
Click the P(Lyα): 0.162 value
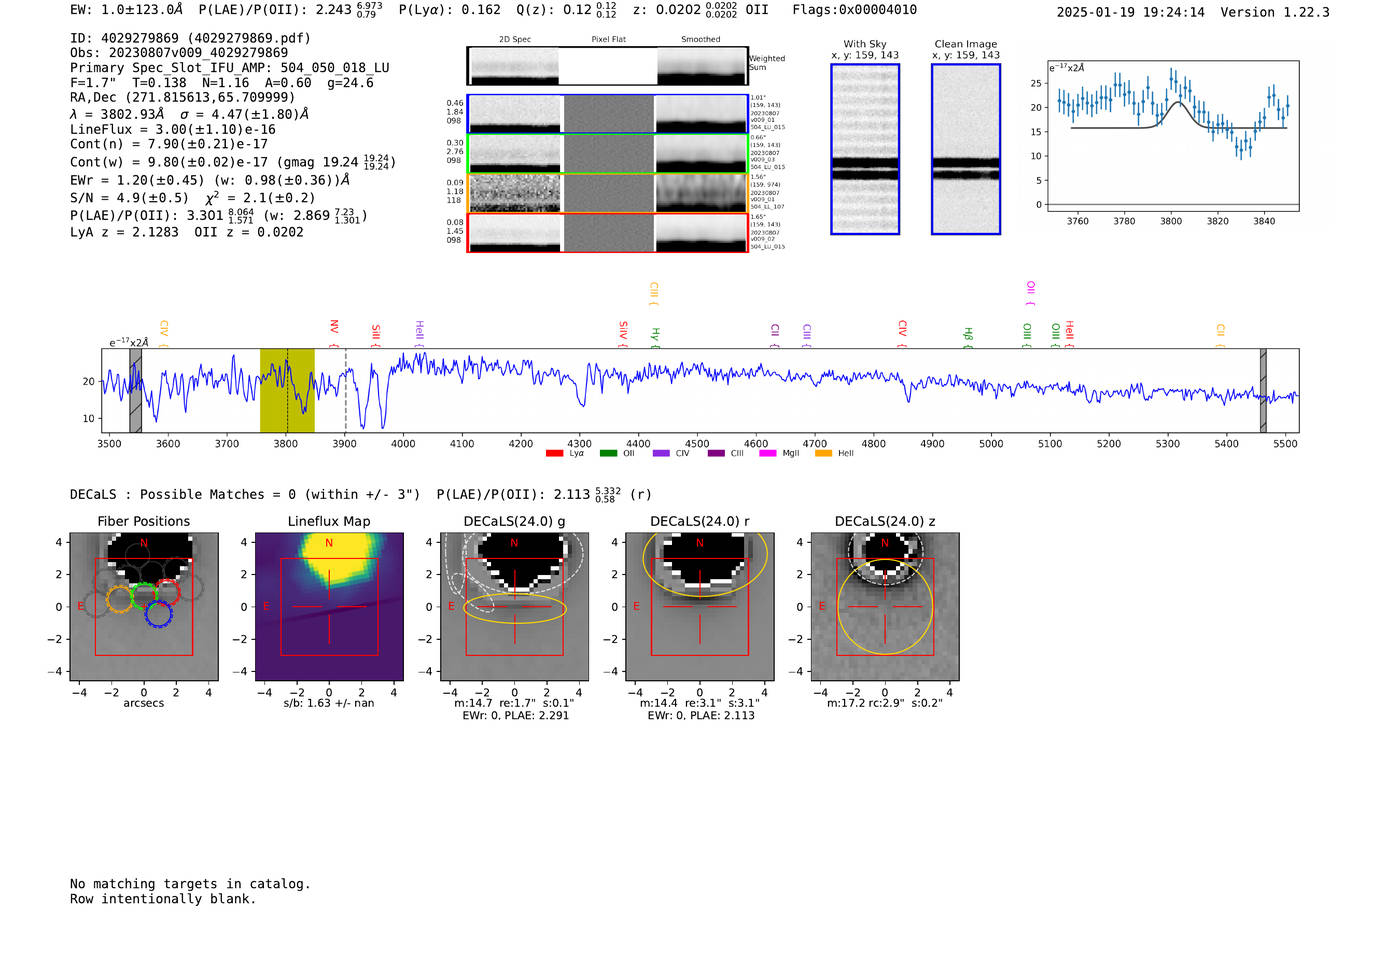pos(450,10)
